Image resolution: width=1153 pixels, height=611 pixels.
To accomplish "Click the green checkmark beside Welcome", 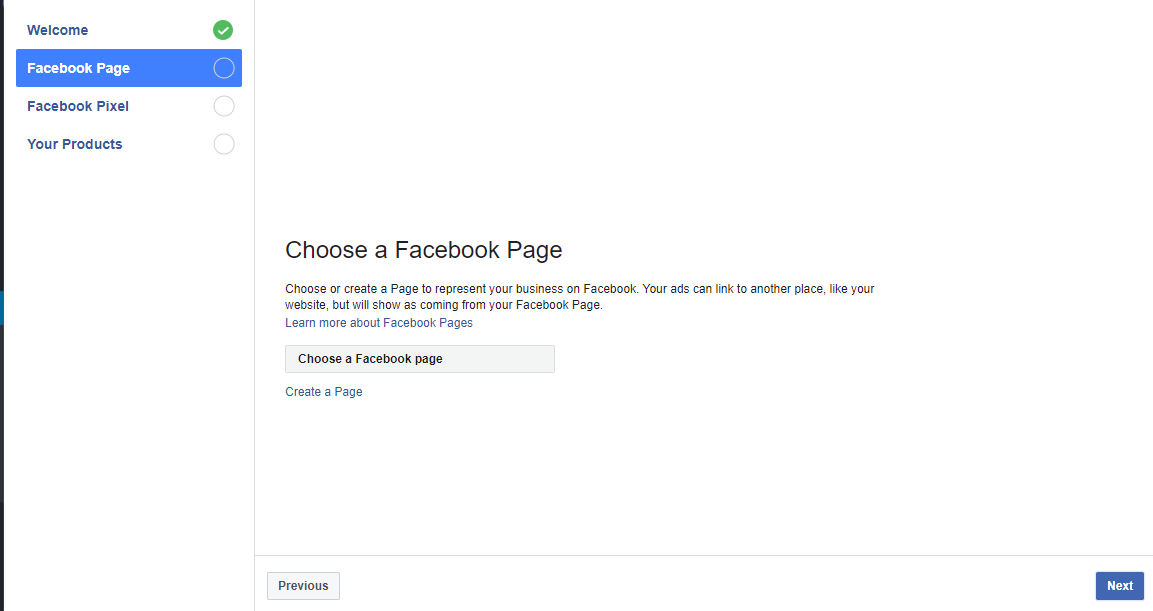I will pyautogui.click(x=223, y=30).
